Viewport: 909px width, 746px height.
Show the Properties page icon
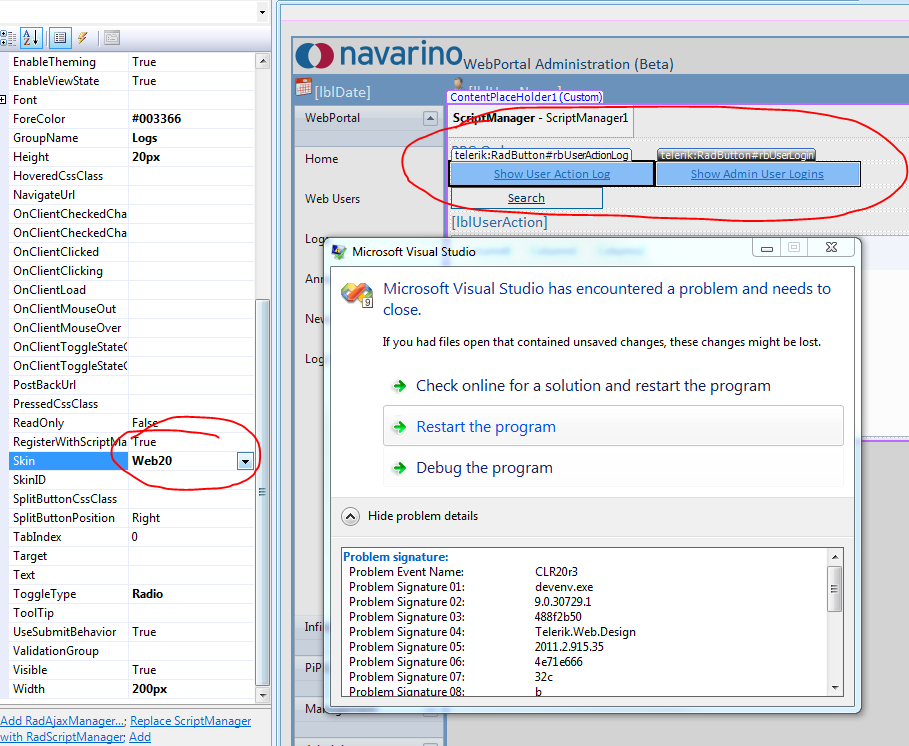(x=60, y=38)
